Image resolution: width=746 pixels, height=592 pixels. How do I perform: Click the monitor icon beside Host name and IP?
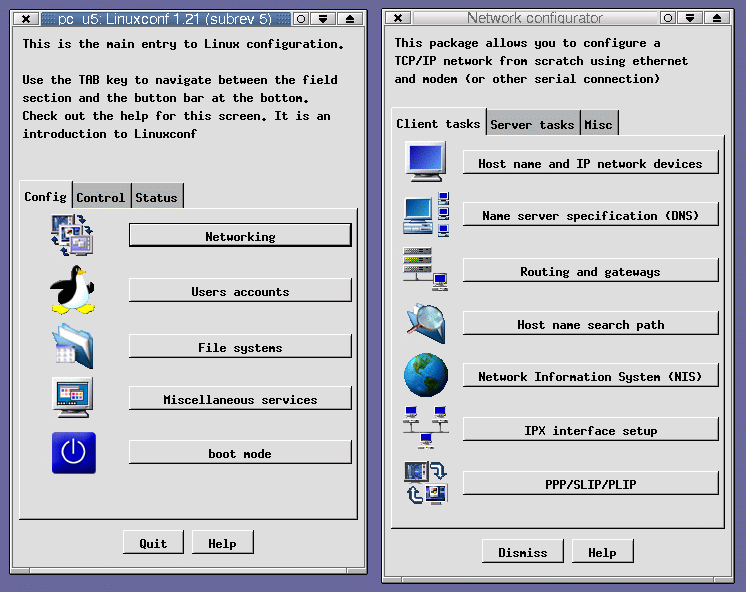(425, 161)
